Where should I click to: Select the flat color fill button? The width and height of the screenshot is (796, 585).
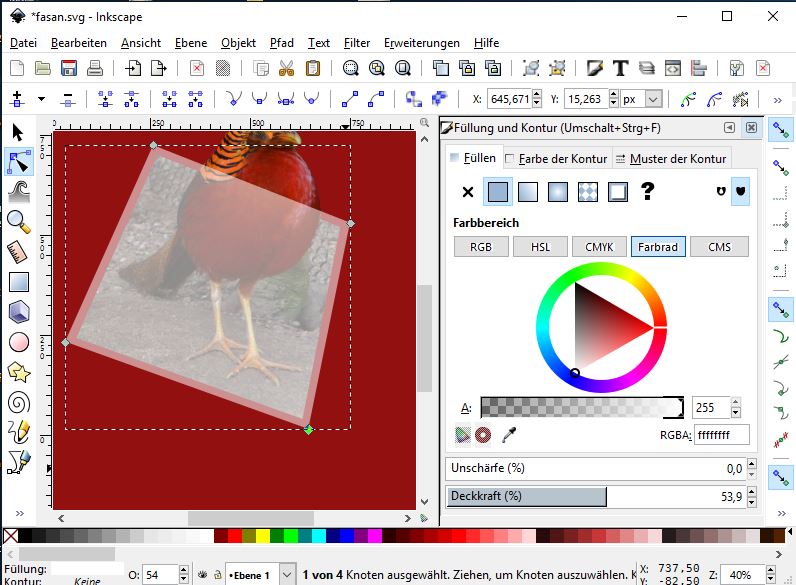tap(498, 192)
